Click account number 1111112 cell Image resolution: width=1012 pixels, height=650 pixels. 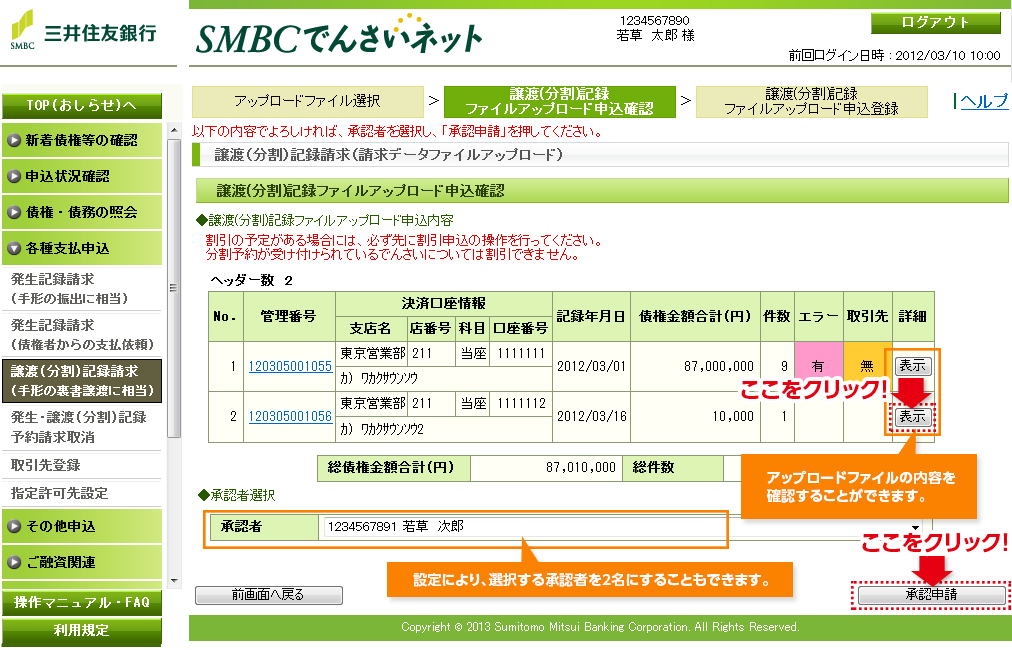521,403
